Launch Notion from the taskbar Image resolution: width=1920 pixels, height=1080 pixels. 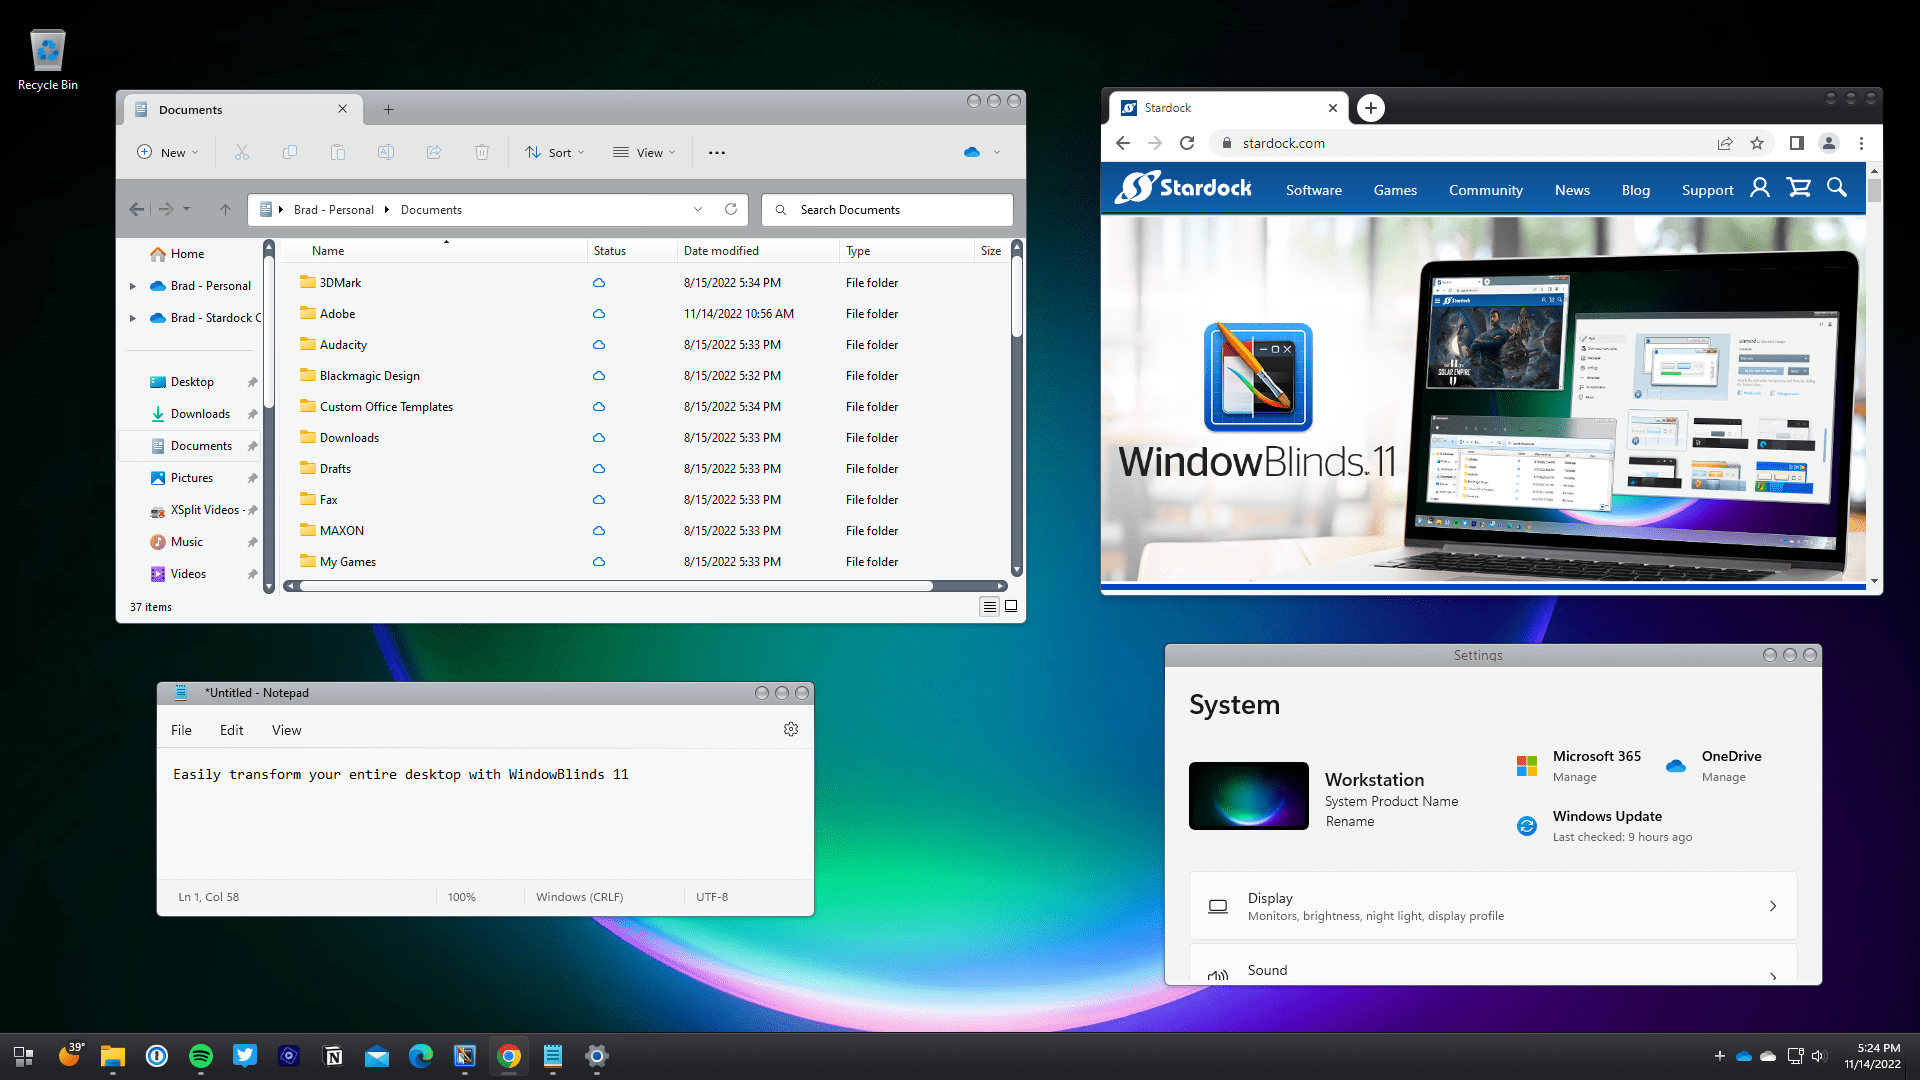click(333, 1056)
